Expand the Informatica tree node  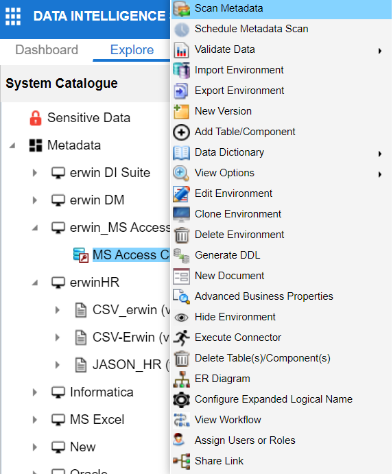tap(35, 392)
